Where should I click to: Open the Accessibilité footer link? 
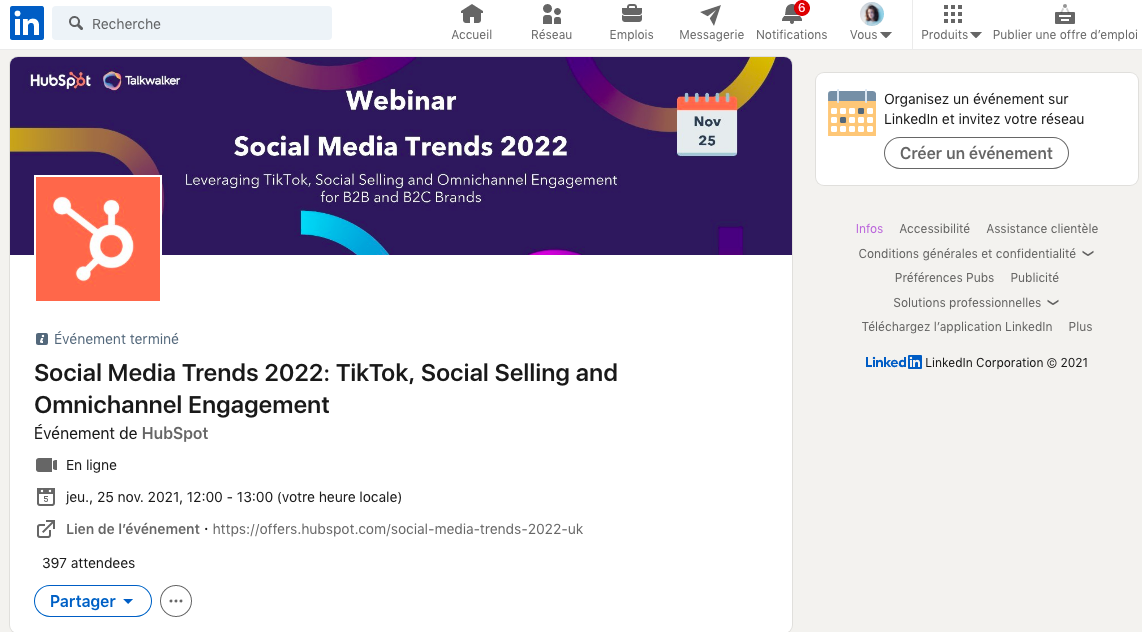click(934, 229)
